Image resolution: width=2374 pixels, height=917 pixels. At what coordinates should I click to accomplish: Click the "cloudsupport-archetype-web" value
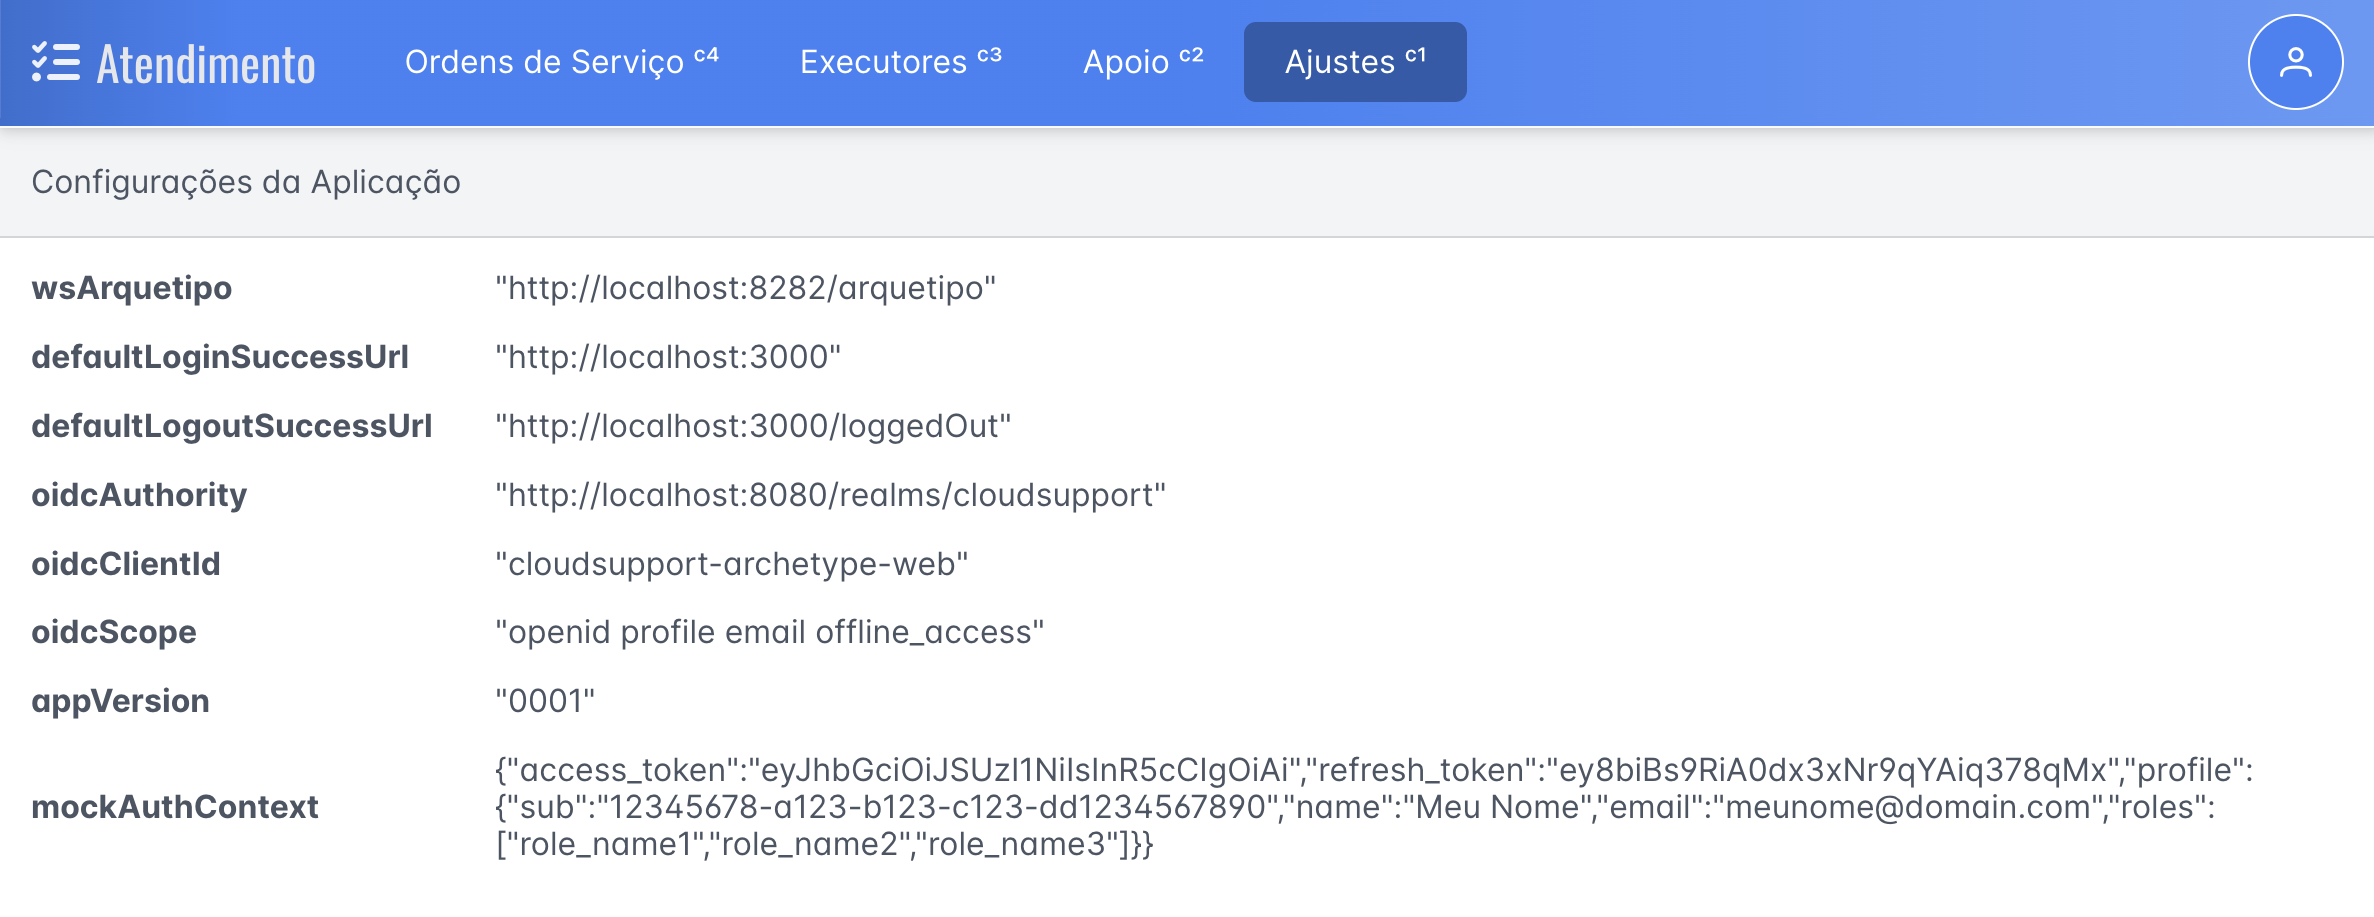pyautogui.click(x=732, y=564)
